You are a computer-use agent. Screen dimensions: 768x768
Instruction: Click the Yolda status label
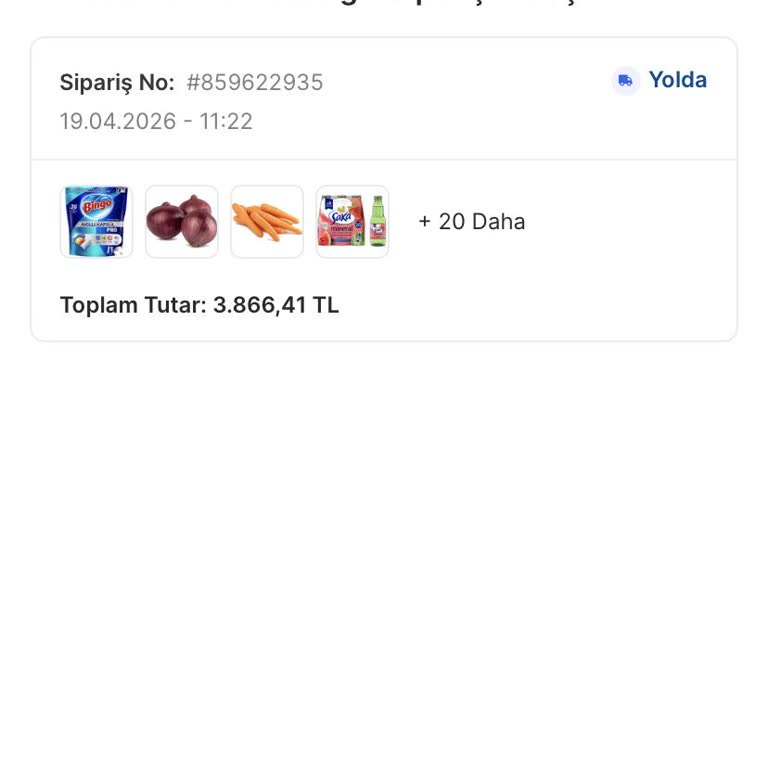(677, 80)
